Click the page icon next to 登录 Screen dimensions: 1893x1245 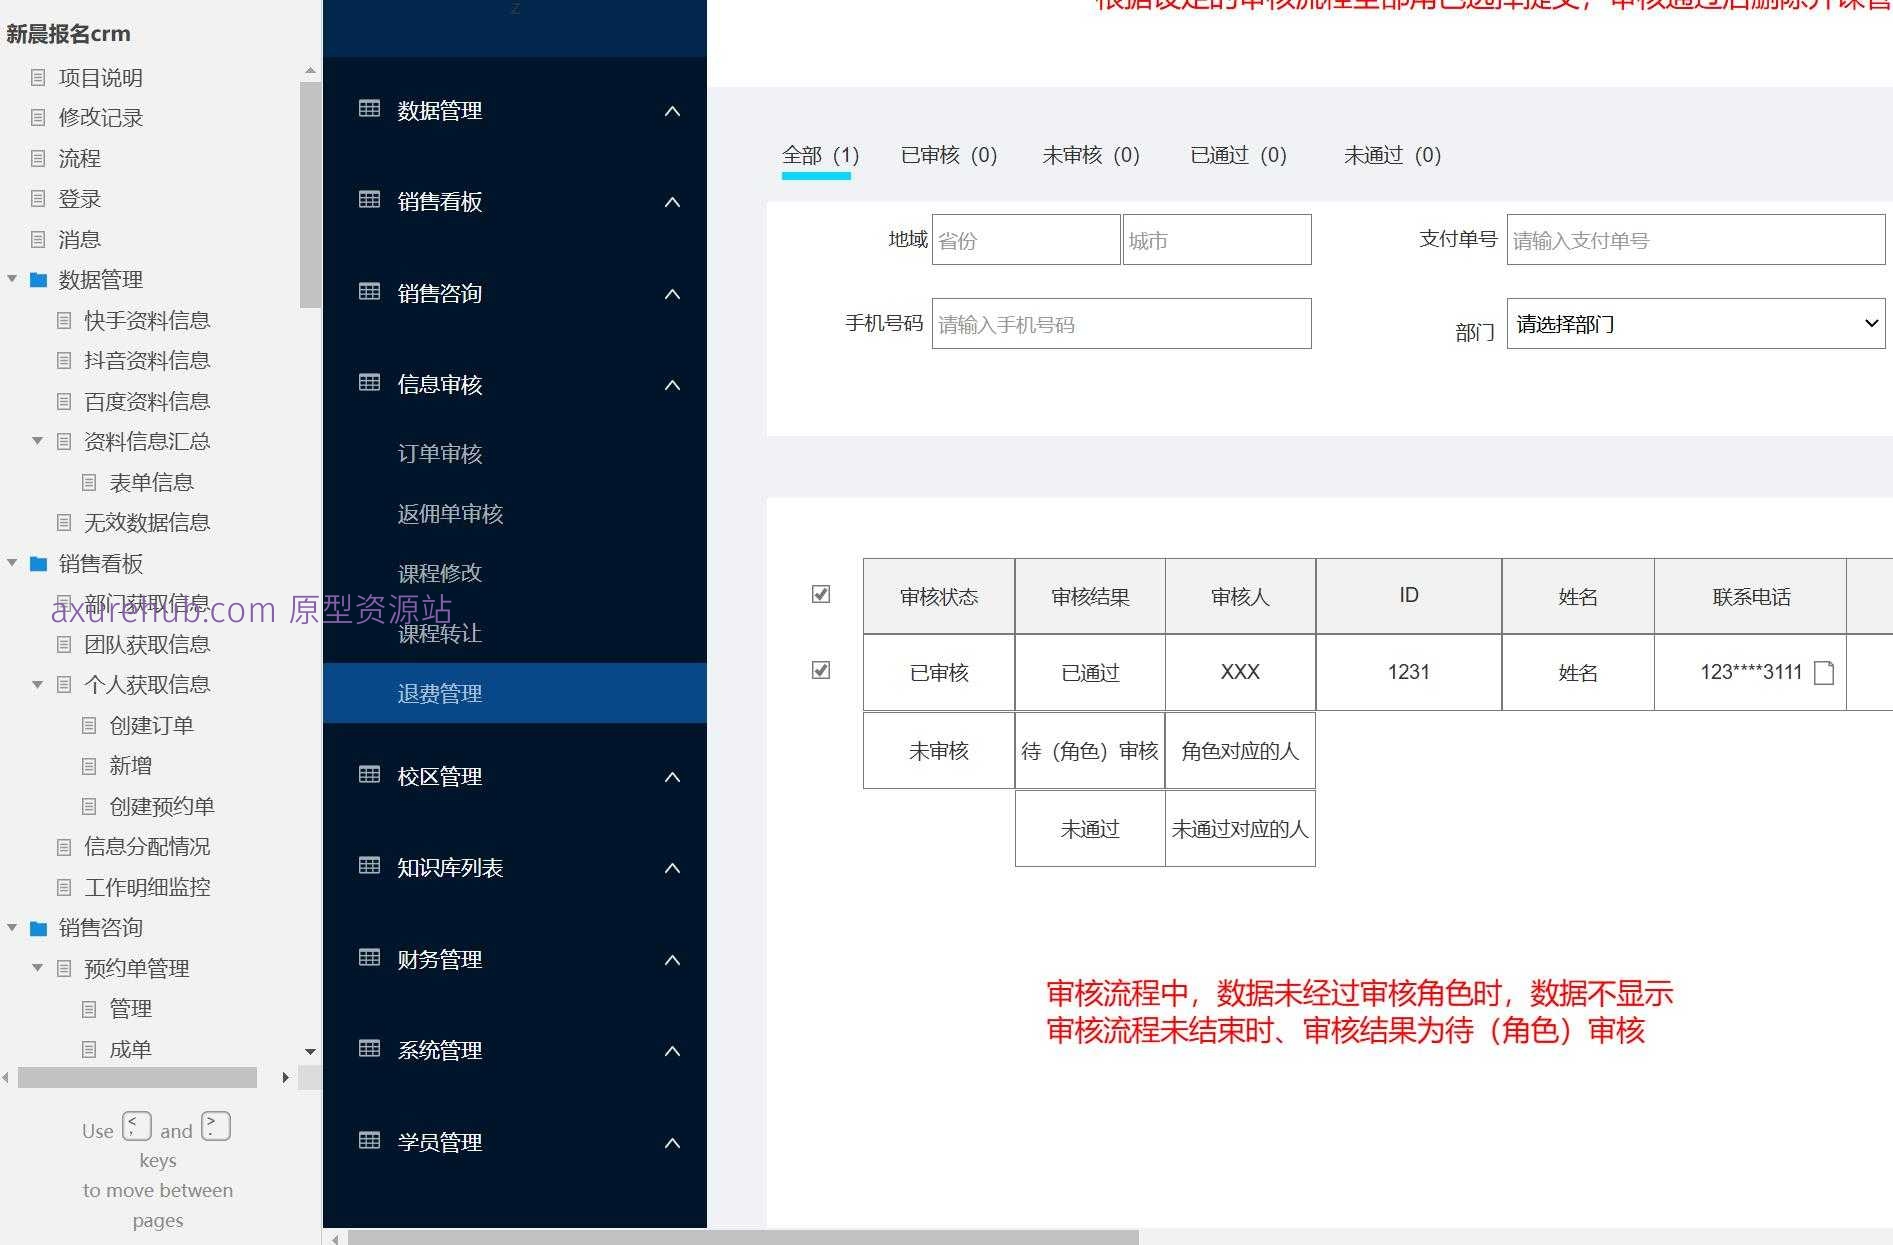point(38,198)
